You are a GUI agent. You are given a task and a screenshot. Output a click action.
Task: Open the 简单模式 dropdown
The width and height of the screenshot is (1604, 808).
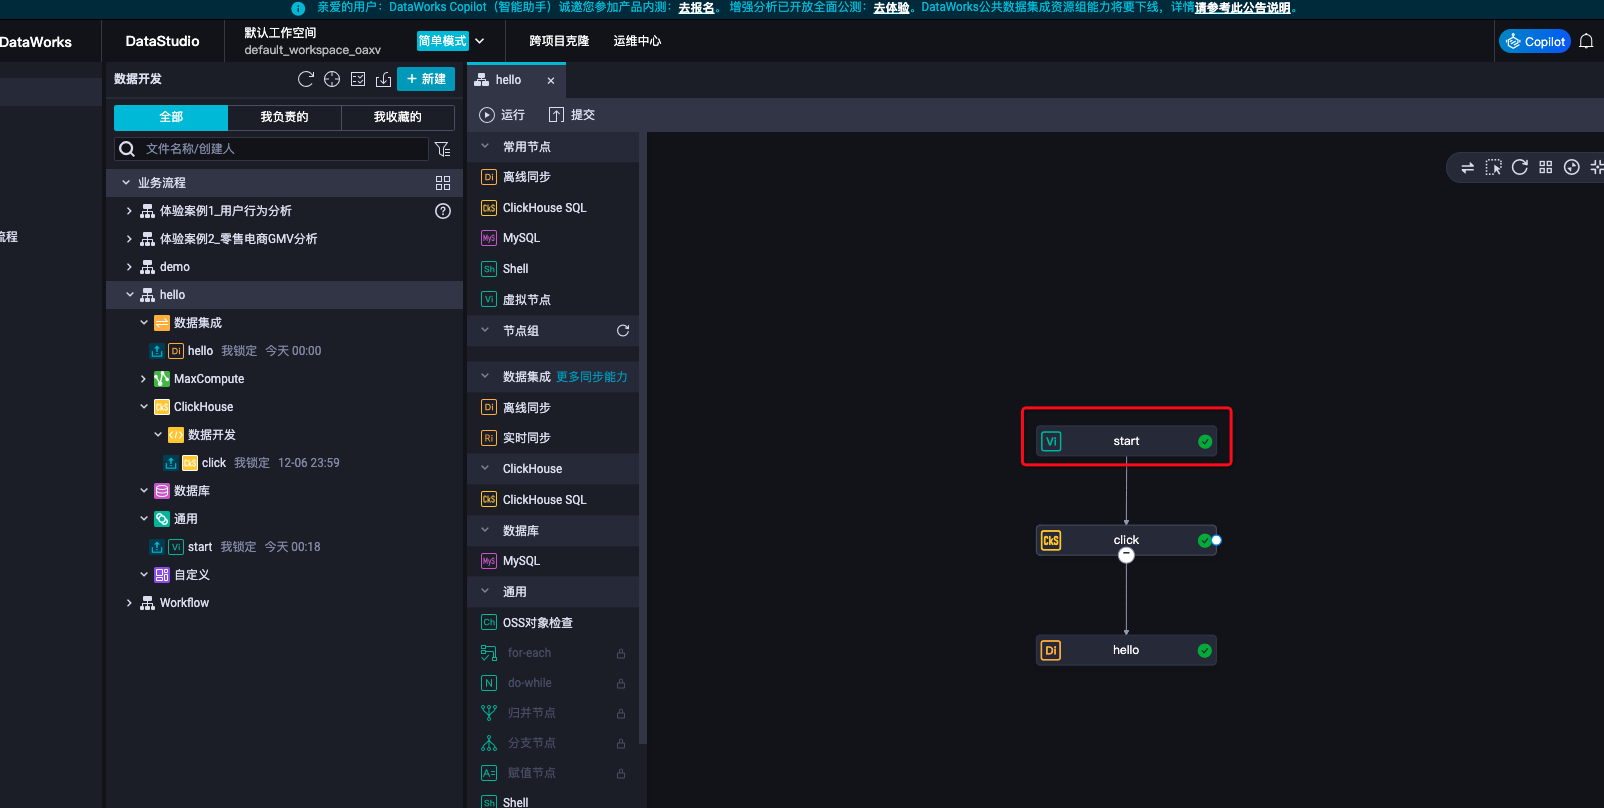(451, 41)
